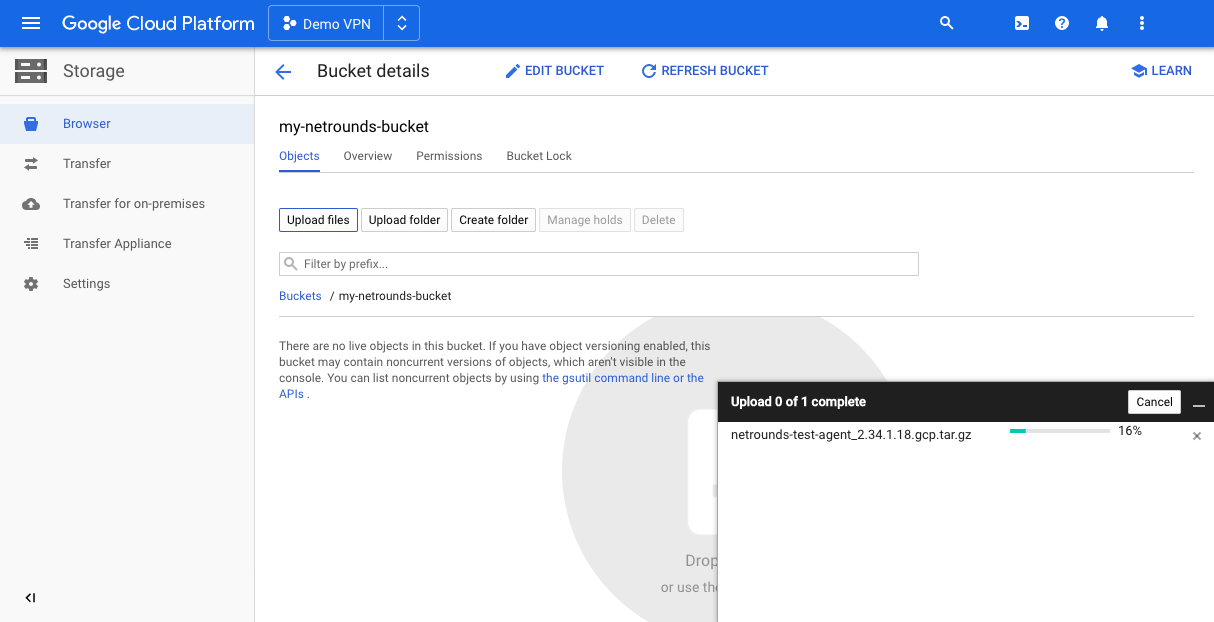Open the Bucket Lock tab
Image resolution: width=1214 pixels, height=622 pixels.
(539, 156)
